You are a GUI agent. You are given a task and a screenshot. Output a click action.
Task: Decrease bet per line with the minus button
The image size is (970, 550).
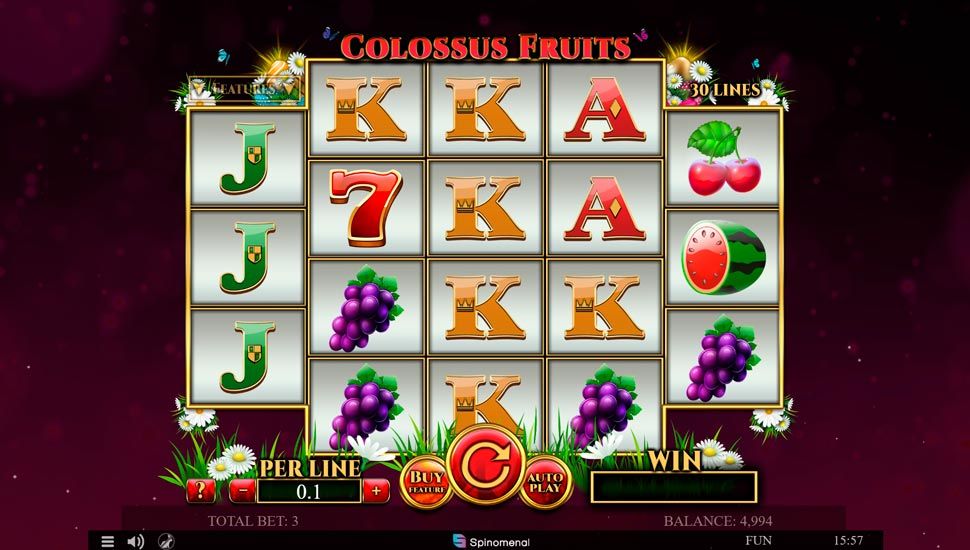coord(242,491)
